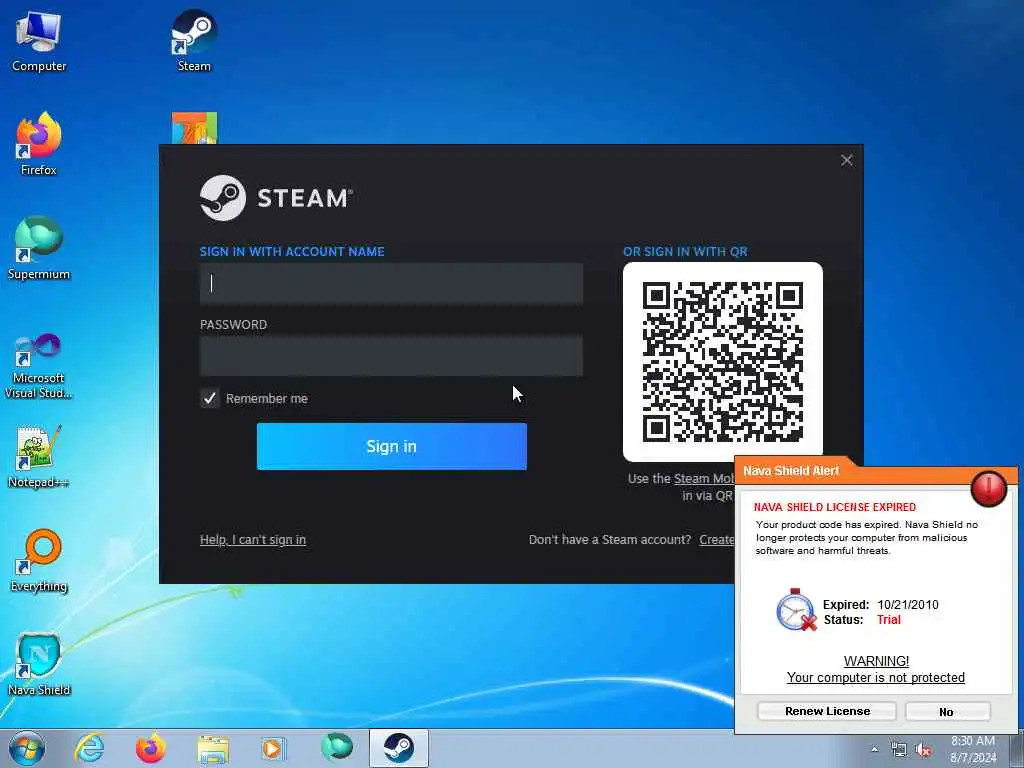Launch Firefox from the desktop

[x=39, y=144]
